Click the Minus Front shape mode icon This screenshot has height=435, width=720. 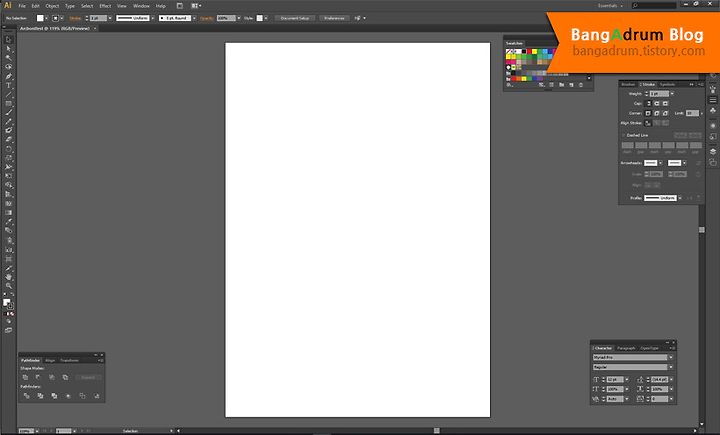click(38, 377)
